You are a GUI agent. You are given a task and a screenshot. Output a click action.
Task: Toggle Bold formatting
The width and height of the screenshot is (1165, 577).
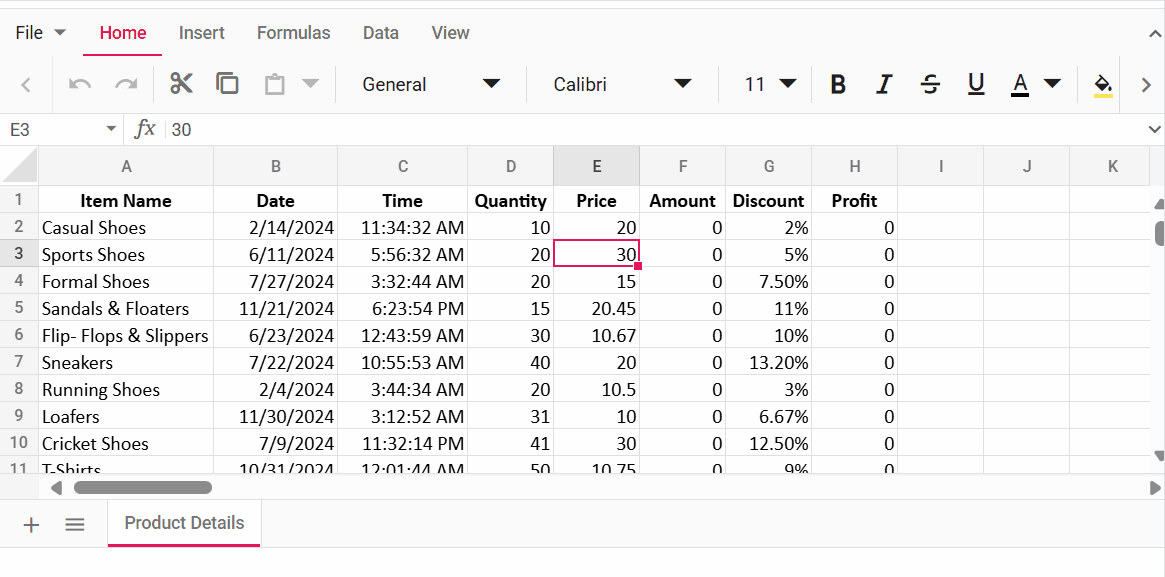tap(837, 84)
